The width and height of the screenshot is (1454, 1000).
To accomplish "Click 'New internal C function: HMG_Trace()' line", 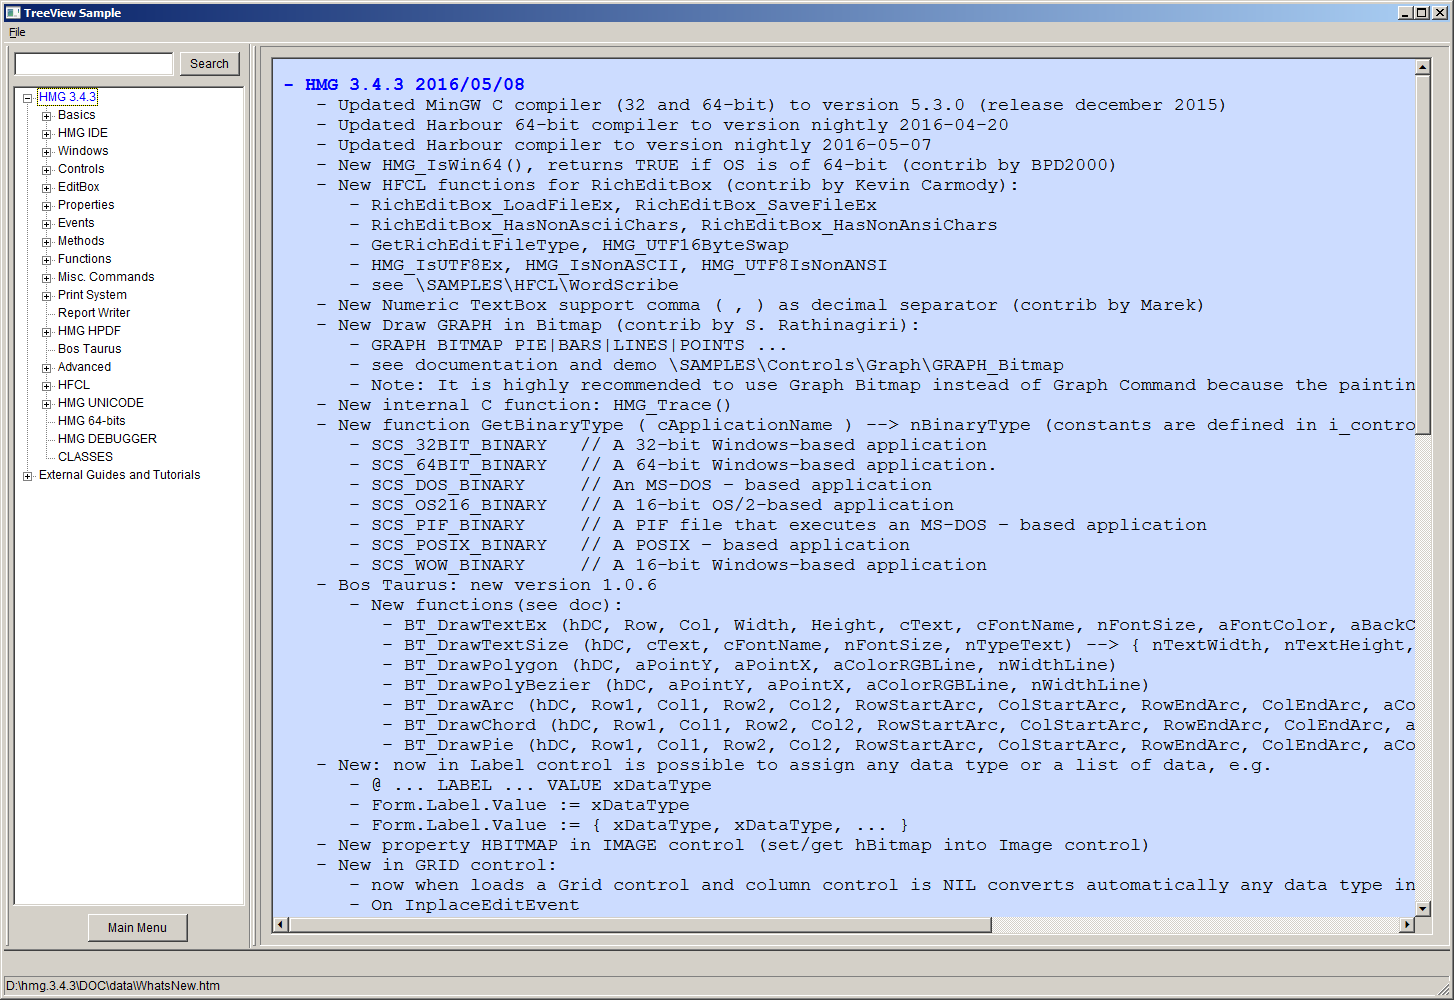I will (534, 404).
